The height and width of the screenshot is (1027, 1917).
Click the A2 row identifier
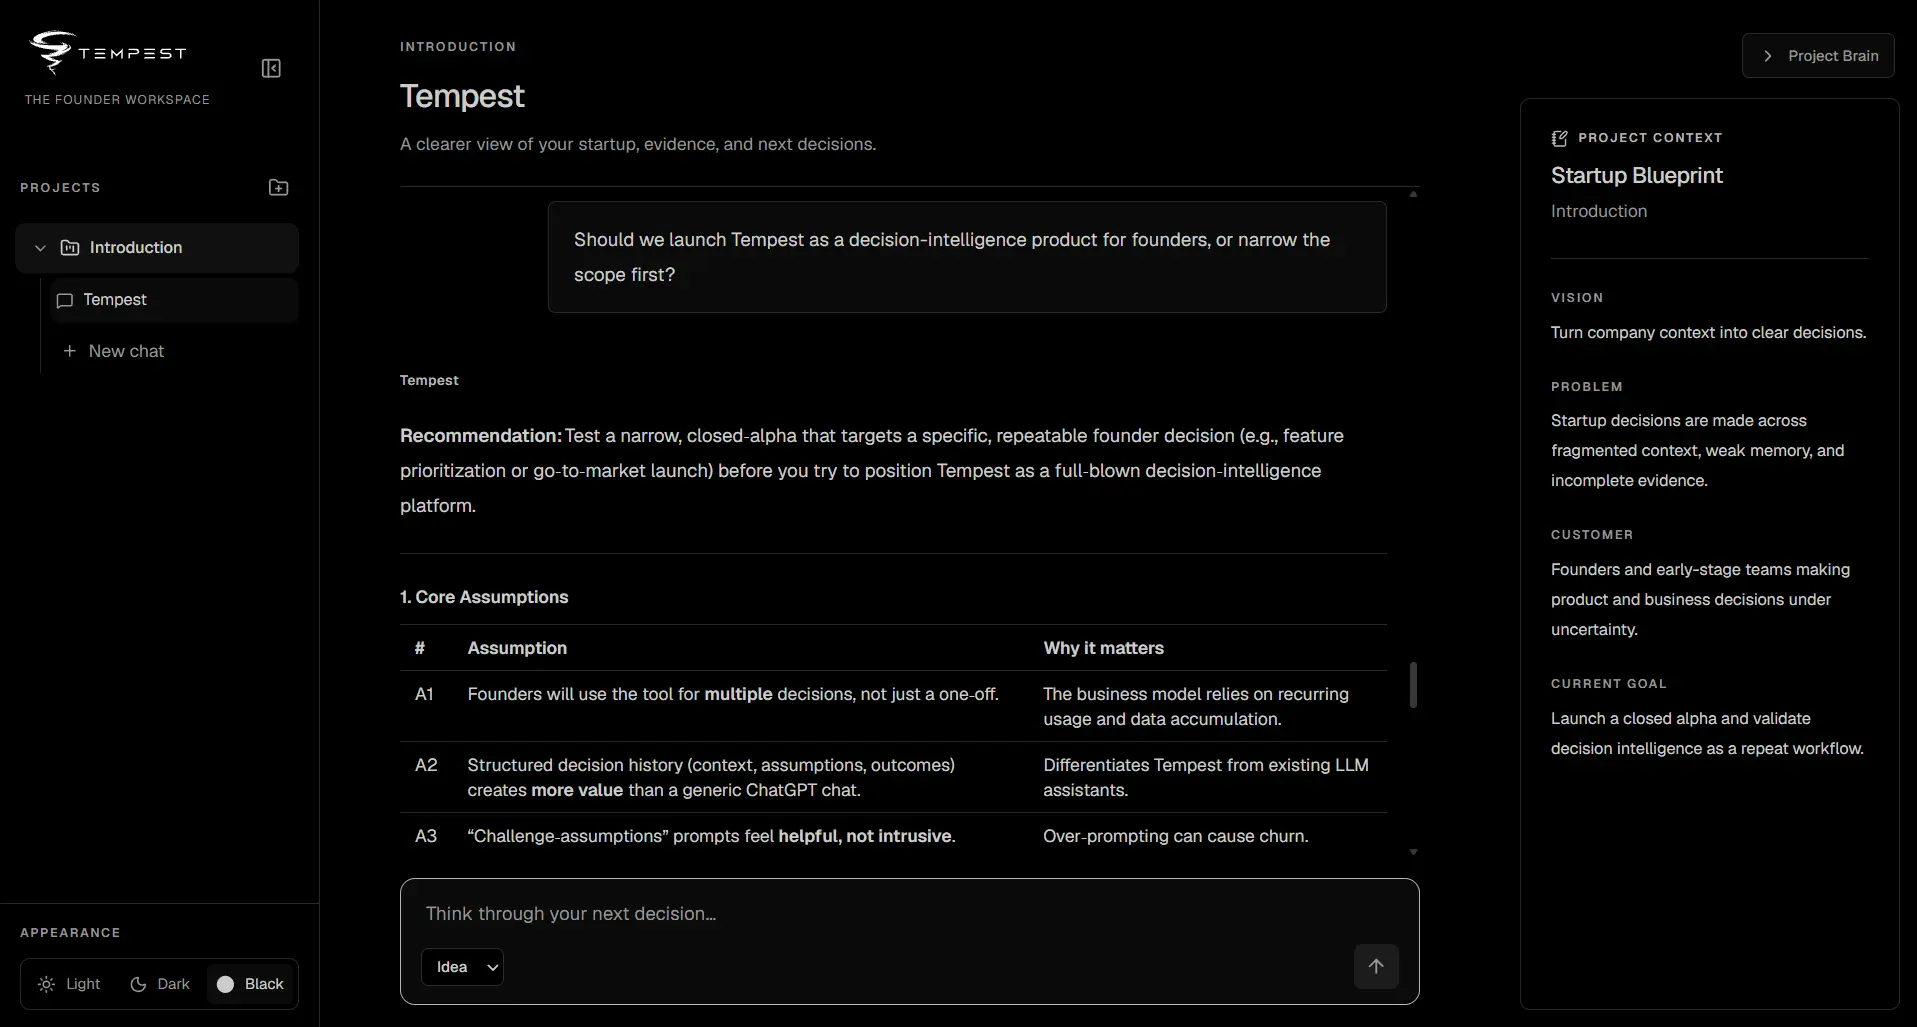click(426, 765)
